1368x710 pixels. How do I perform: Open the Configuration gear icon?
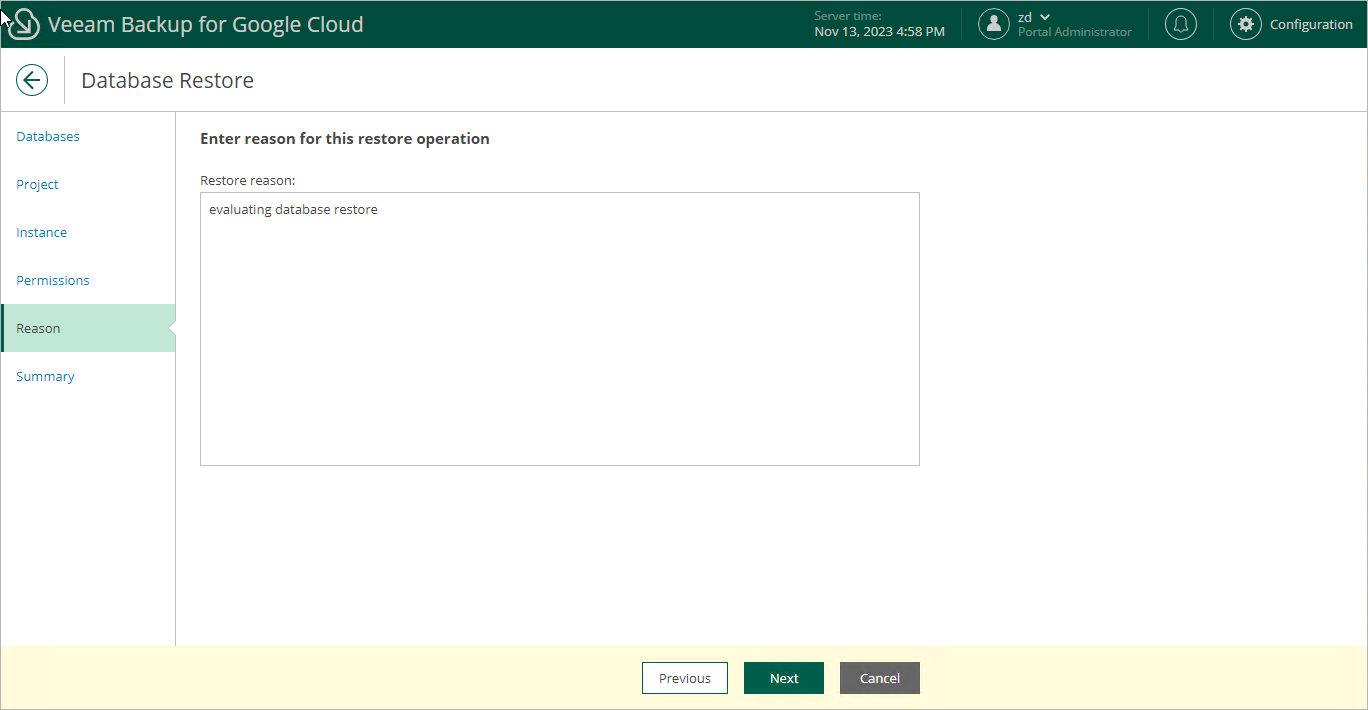pos(1245,24)
